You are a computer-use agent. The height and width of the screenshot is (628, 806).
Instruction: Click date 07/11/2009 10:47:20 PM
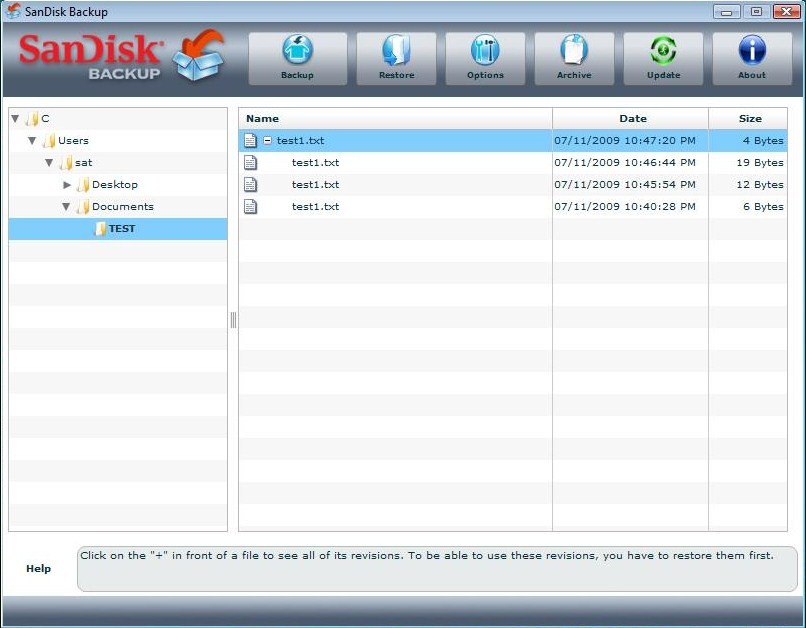pos(625,140)
